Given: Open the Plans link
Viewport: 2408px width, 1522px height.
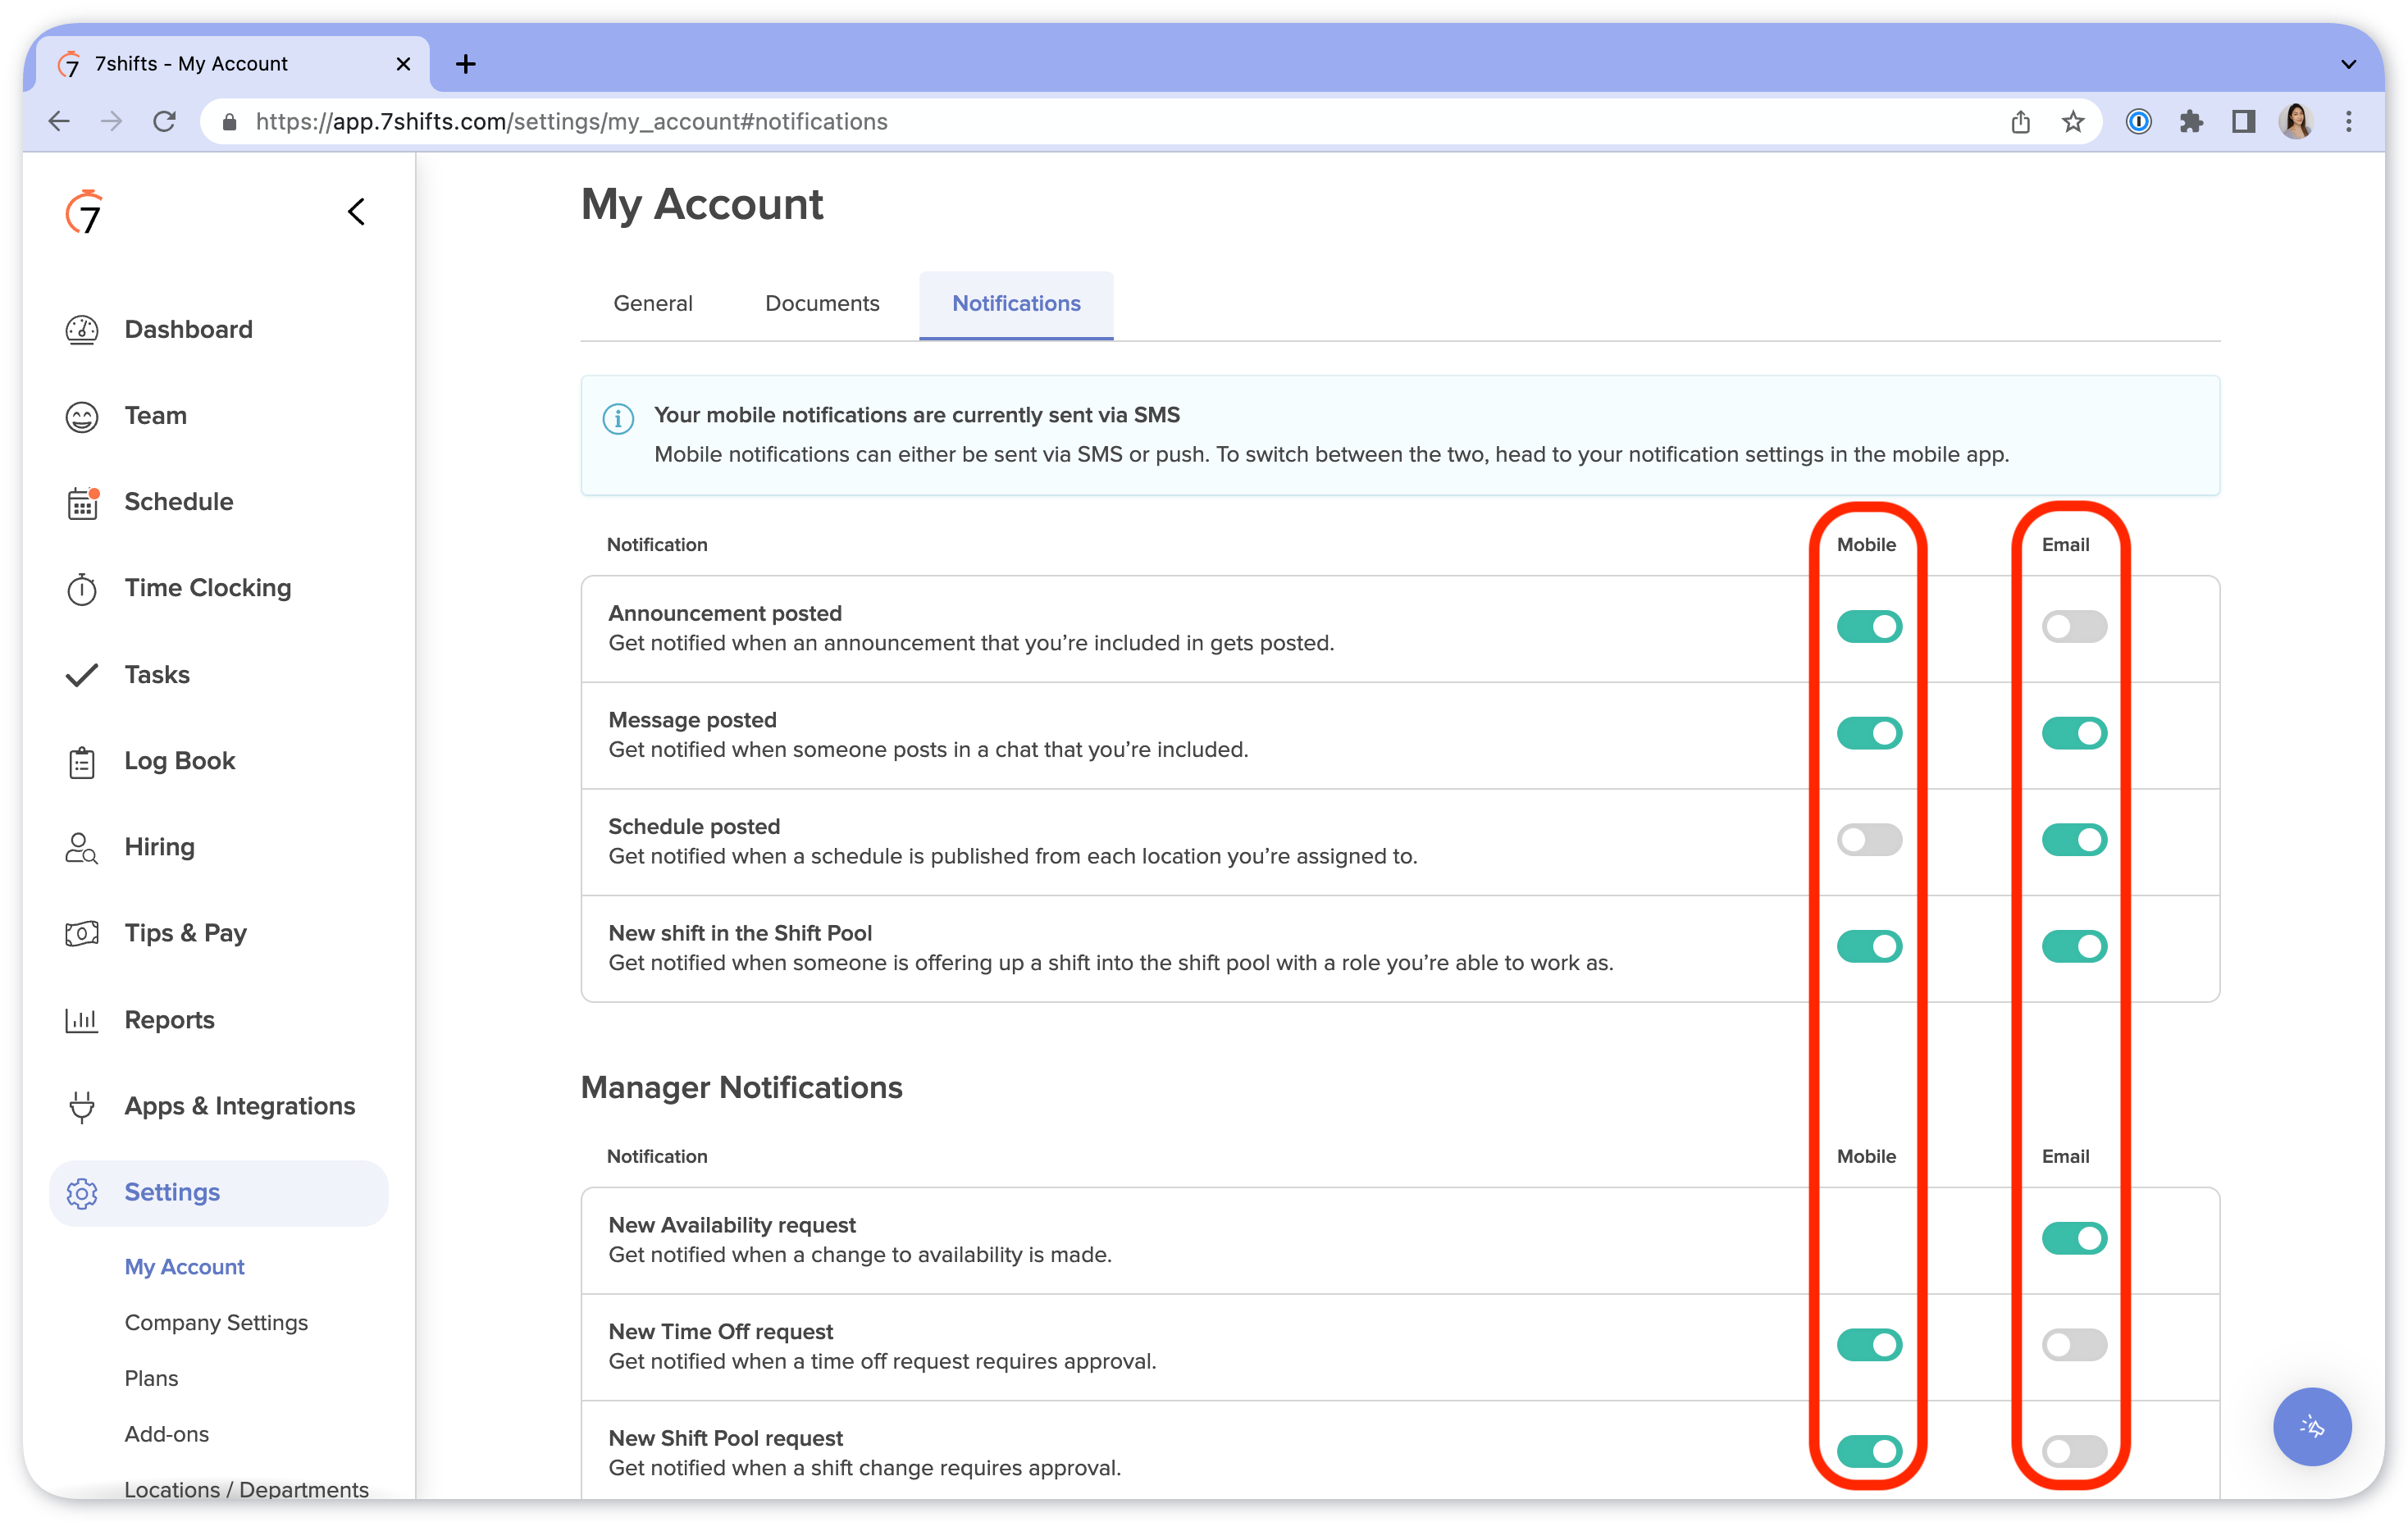Looking at the screenshot, I should pyautogui.click(x=151, y=1378).
